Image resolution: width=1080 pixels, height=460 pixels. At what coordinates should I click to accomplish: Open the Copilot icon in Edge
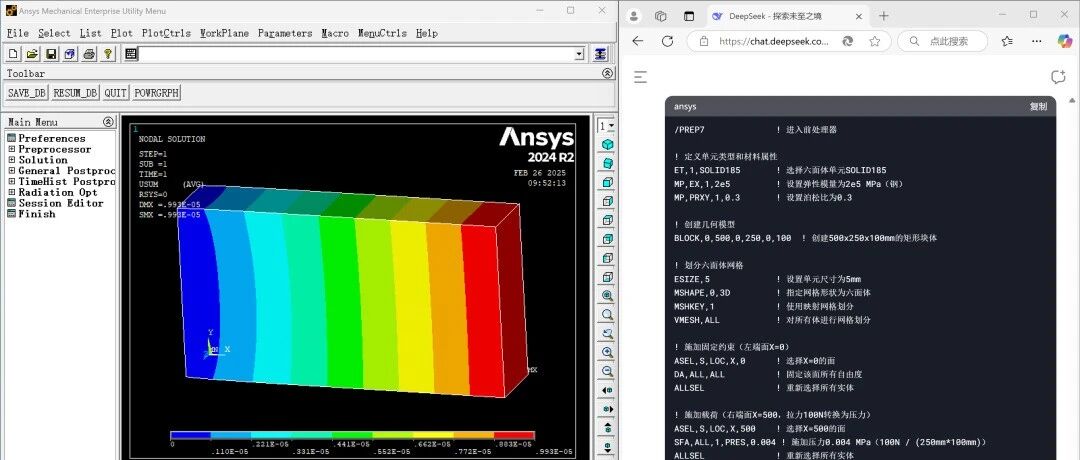1065,41
